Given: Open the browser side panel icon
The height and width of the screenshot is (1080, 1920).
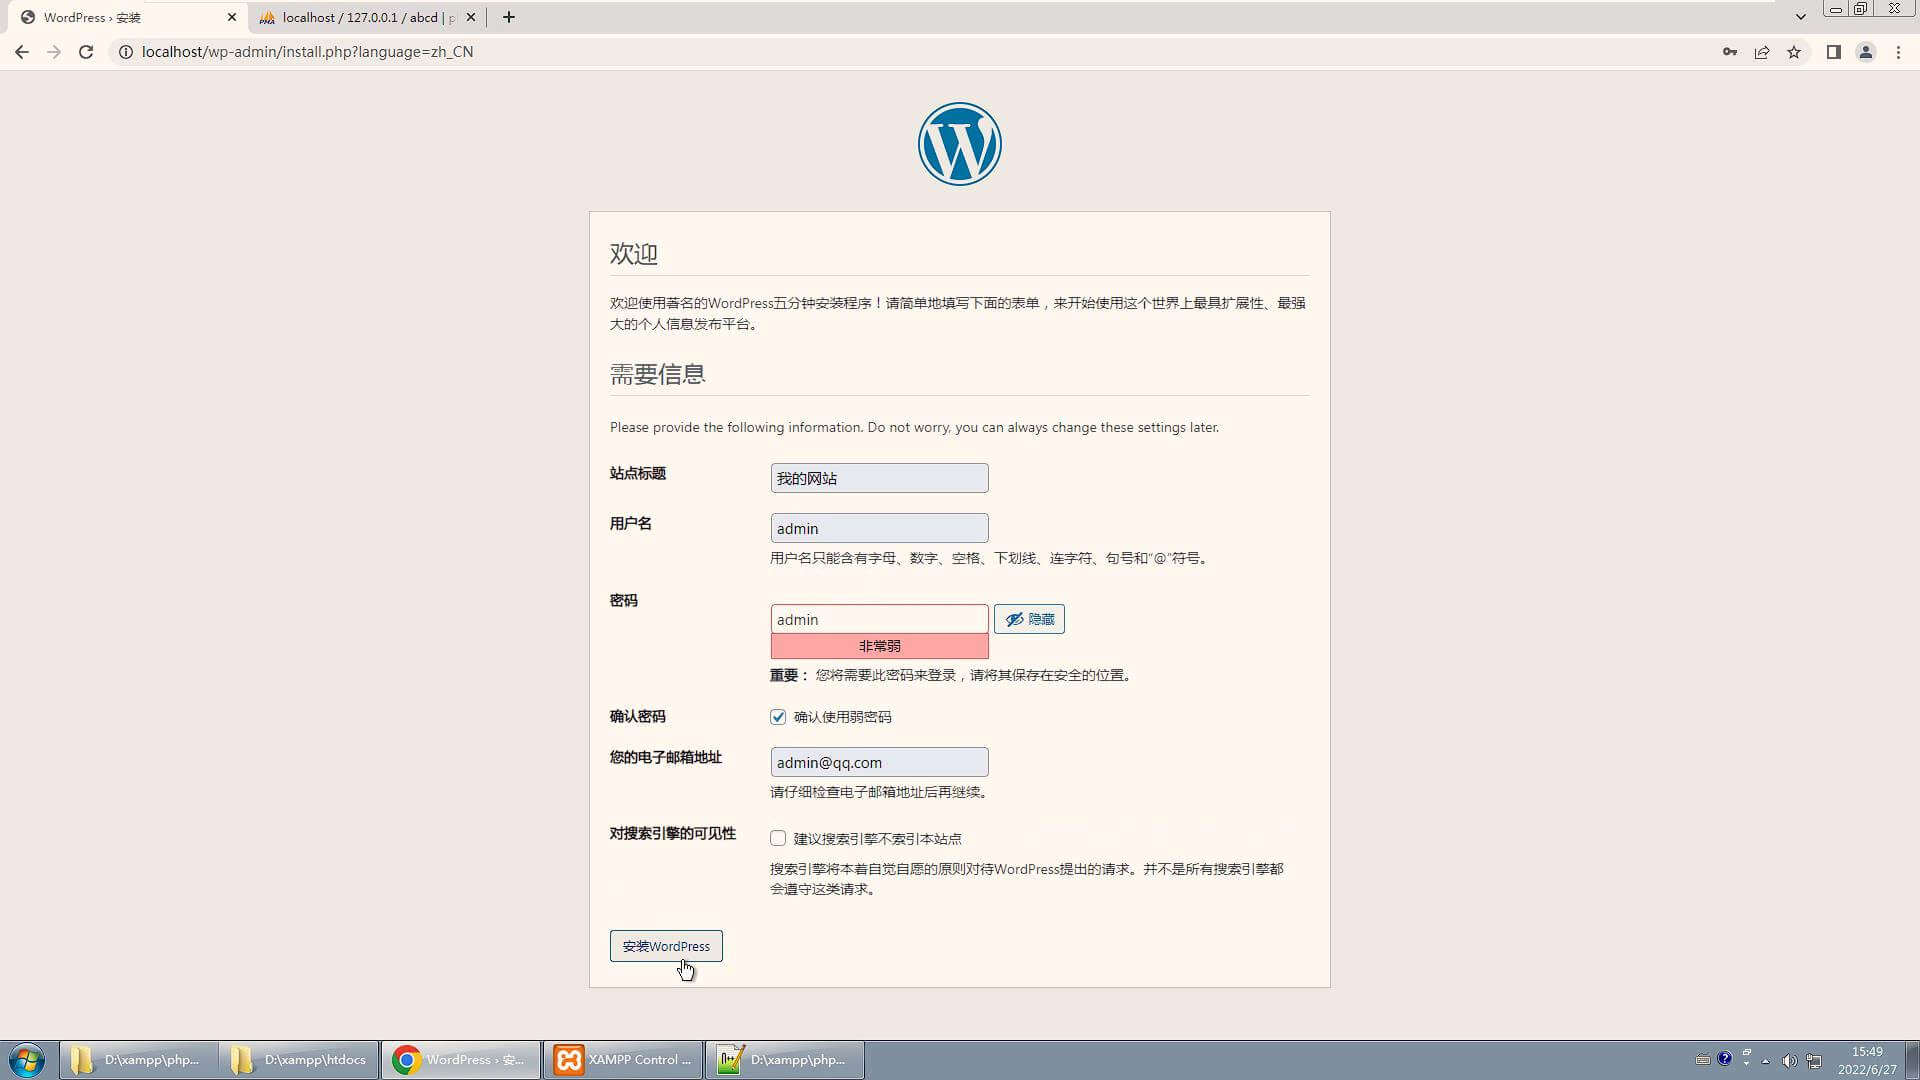Looking at the screenshot, I should coord(1833,52).
